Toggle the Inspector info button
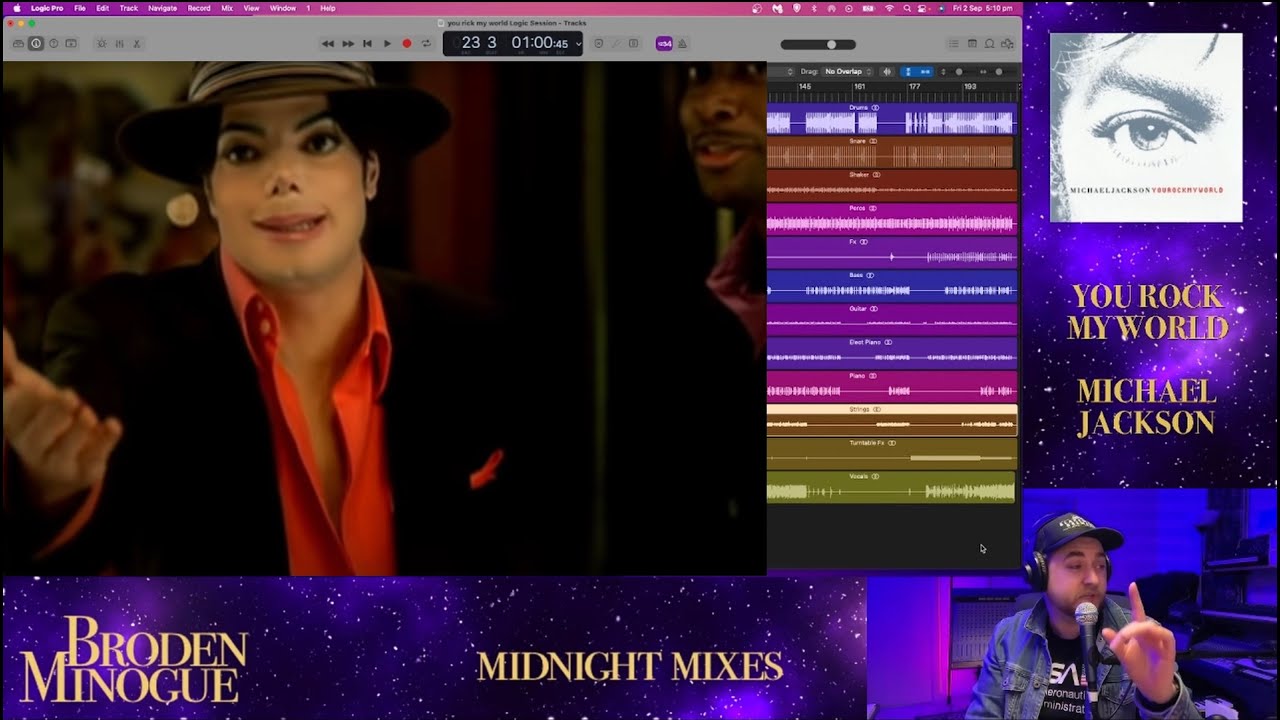The width and height of the screenshot is (1280, 720). pos(36,44)
